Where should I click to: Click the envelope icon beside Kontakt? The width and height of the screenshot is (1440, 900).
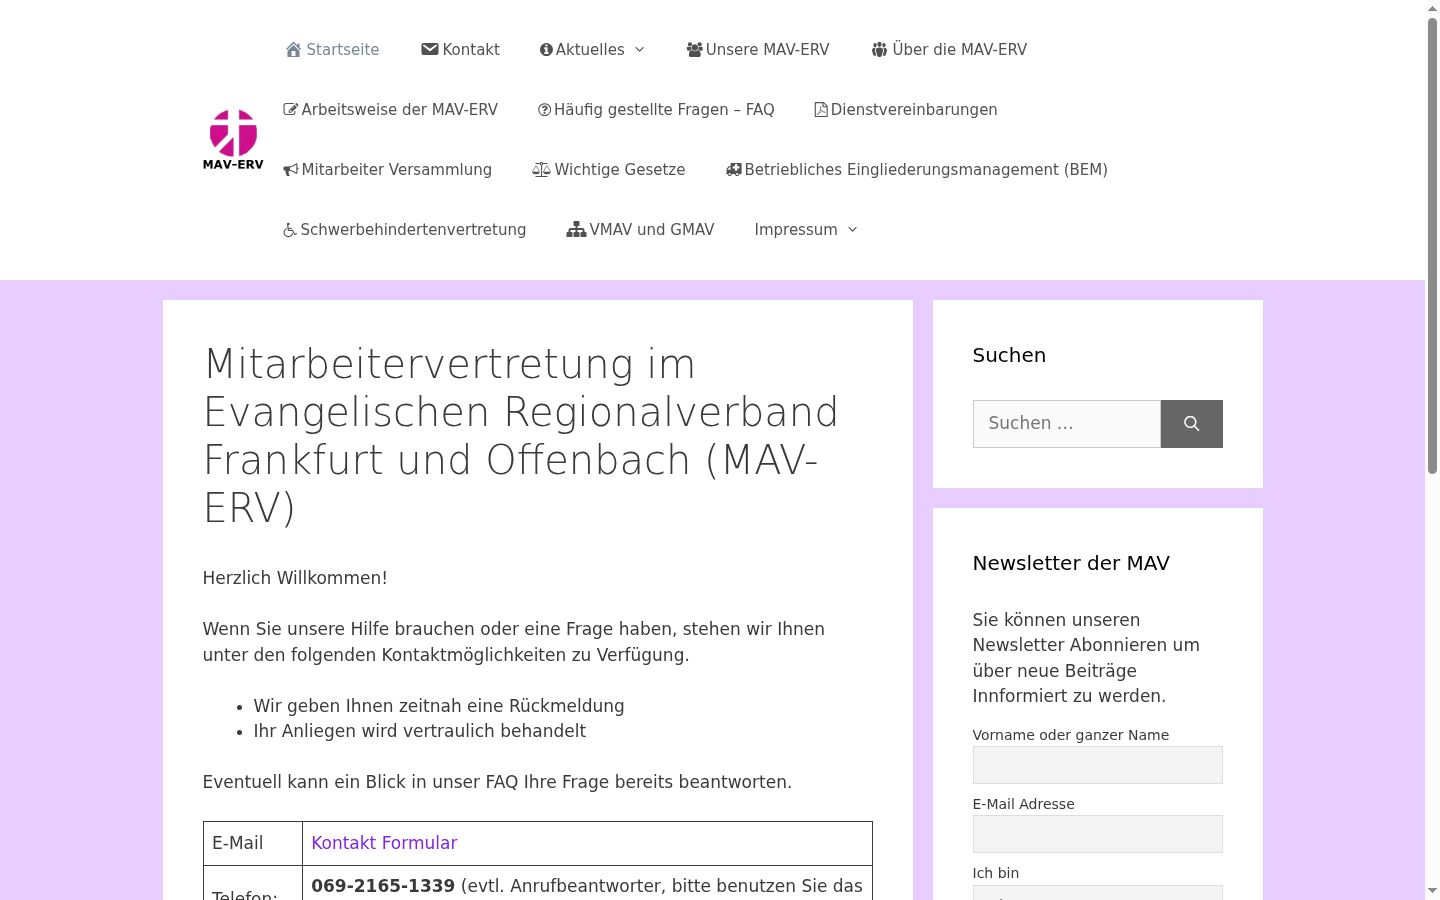[430, 49]
